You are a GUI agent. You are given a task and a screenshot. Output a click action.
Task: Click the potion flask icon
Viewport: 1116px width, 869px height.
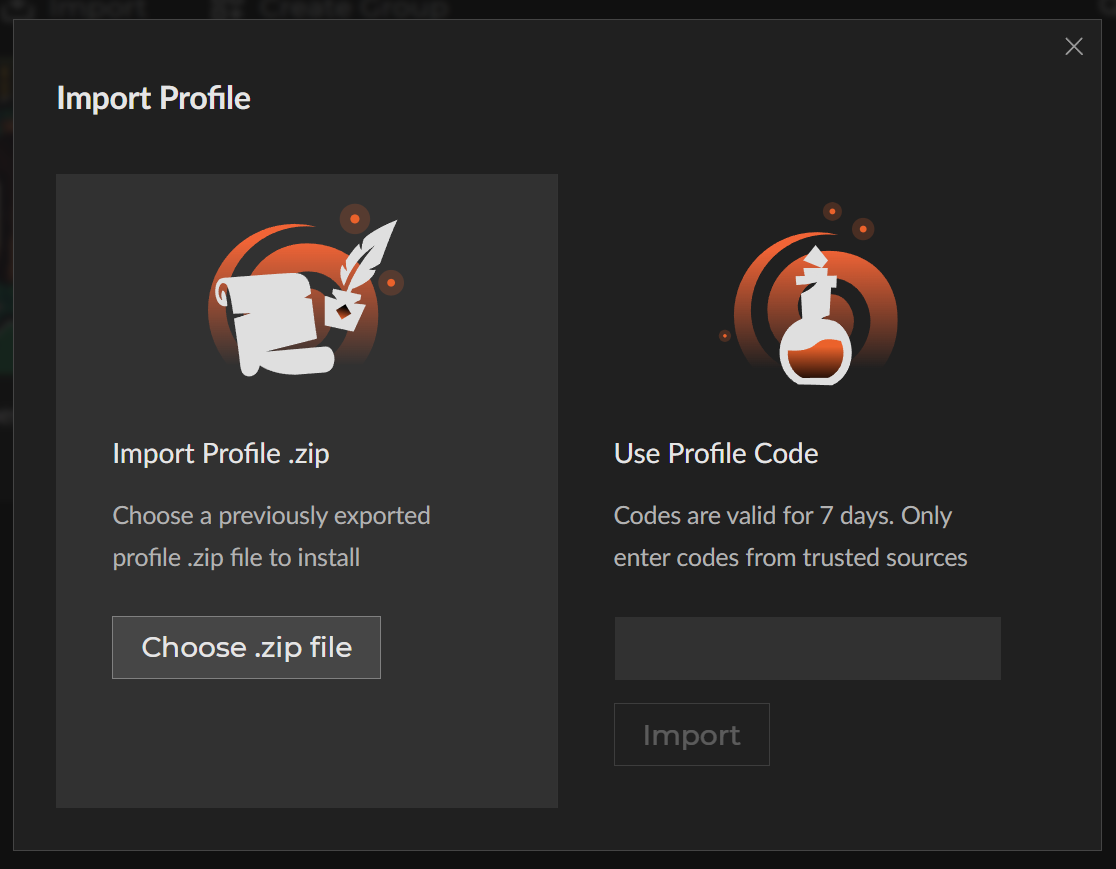point(811,294)
